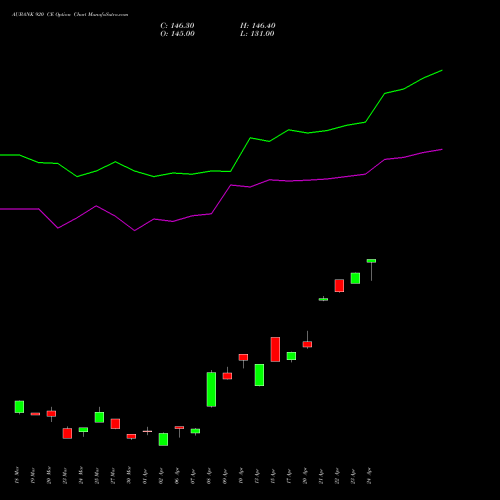Select the high value 'H: 146.40'
Screen dimensions: 500x500
click(258, 26)
